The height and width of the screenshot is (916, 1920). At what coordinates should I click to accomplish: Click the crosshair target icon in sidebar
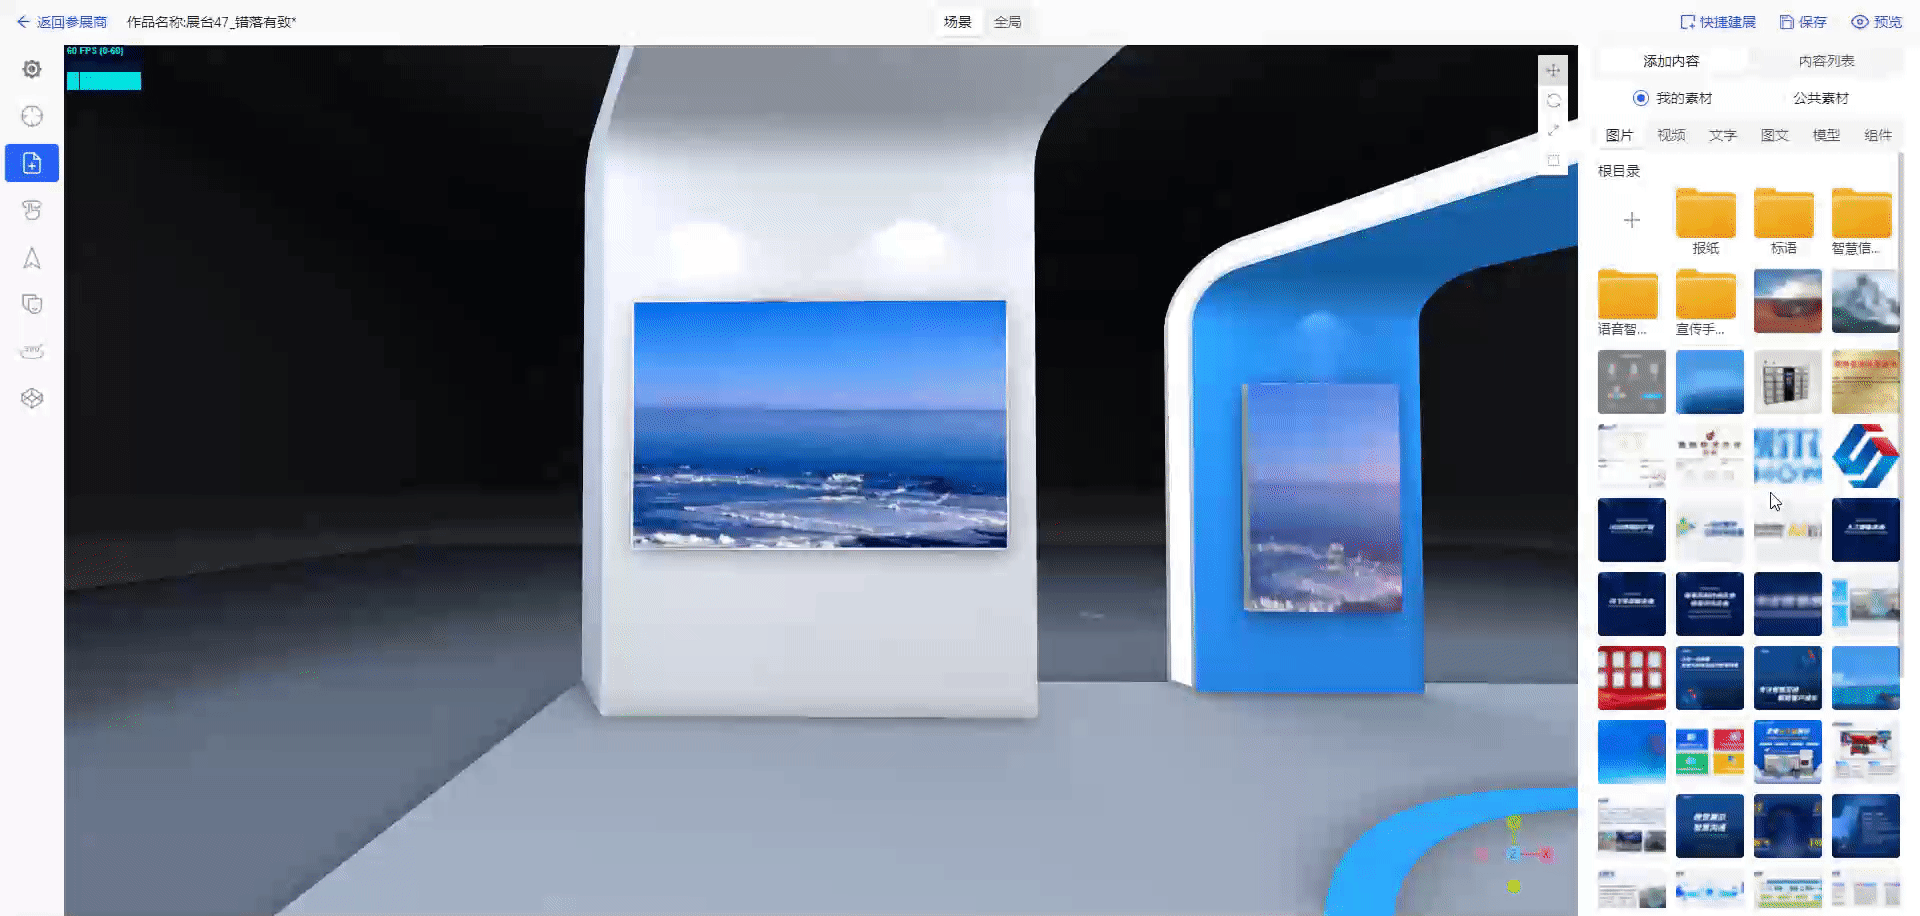point(32,116)
